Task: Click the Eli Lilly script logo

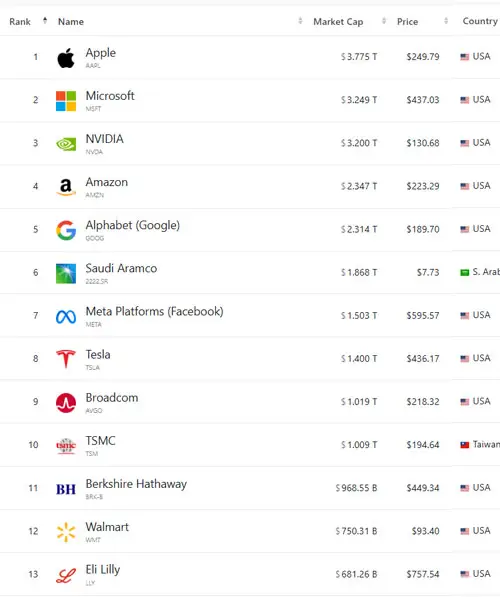Action: pos(66,575)
